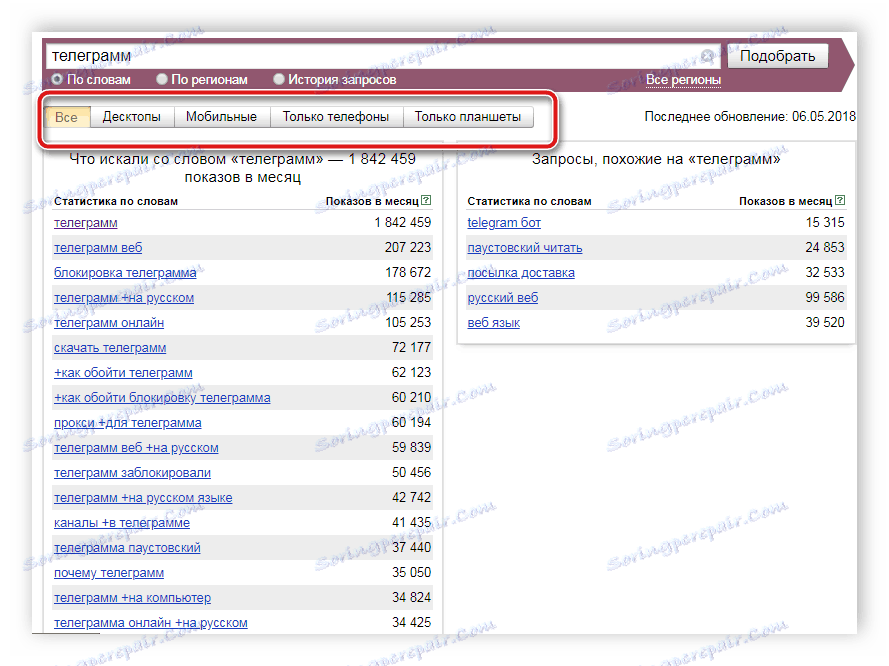889x666 pixels.
Task: Open the "веб язык" link
Action: coord(493,323)
